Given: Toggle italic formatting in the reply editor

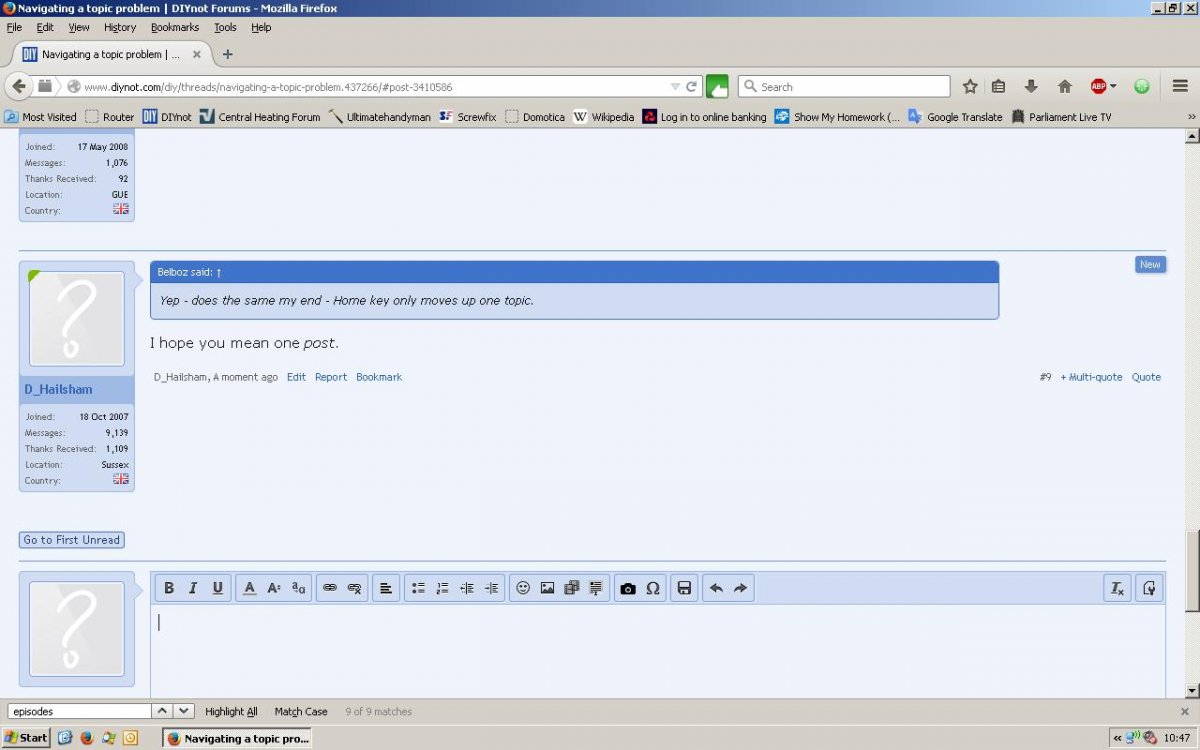Looking at the screenshot, I should pyautogui.click(x=193, y=588).
